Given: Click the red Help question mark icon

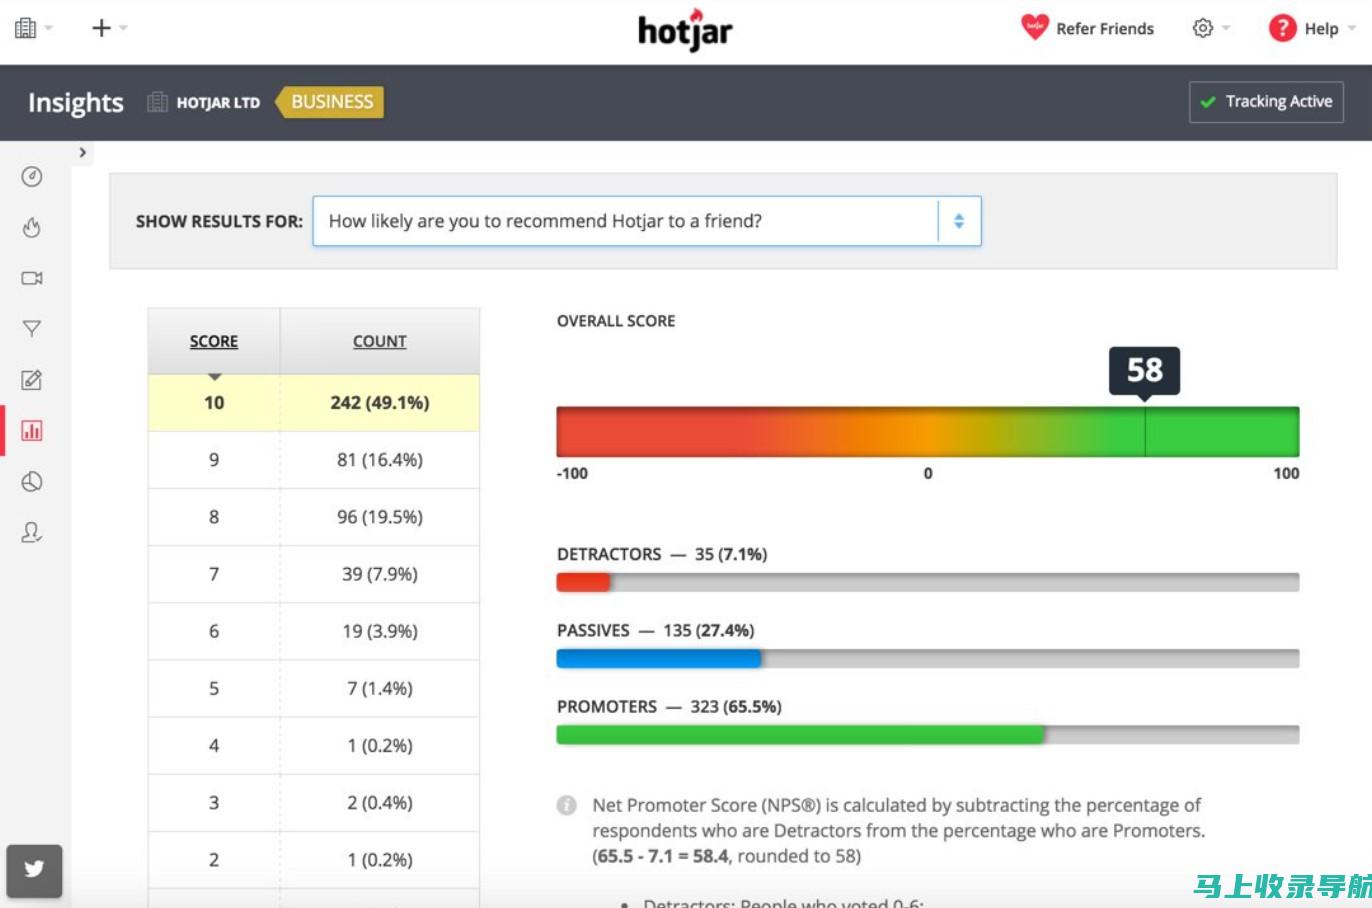Looking at the screenshot, I should coord(1282,28).
